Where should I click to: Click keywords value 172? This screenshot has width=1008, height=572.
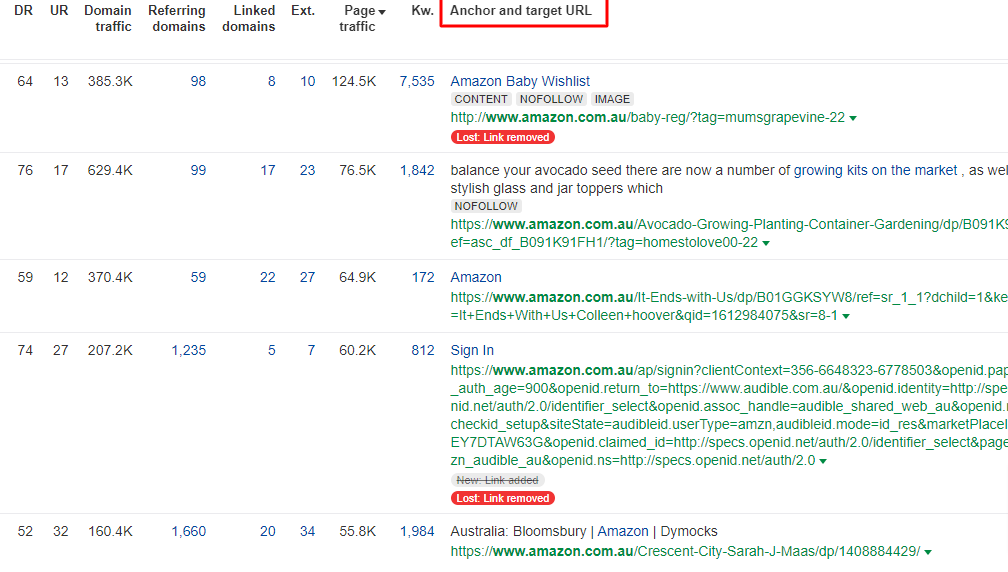click(423, 278)
